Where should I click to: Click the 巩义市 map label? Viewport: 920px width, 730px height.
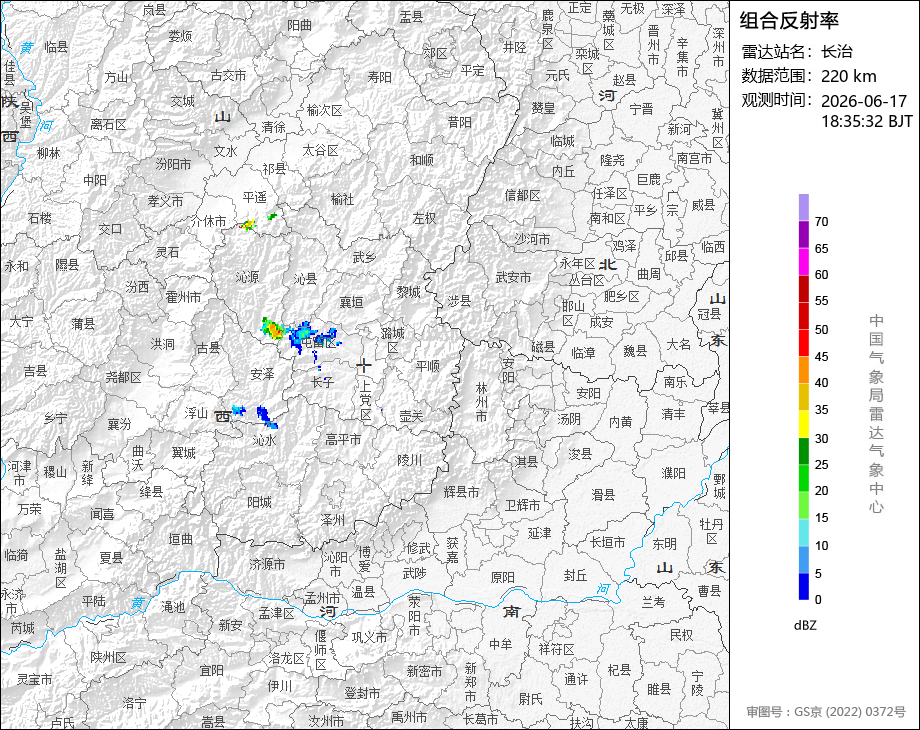point(369,637)
